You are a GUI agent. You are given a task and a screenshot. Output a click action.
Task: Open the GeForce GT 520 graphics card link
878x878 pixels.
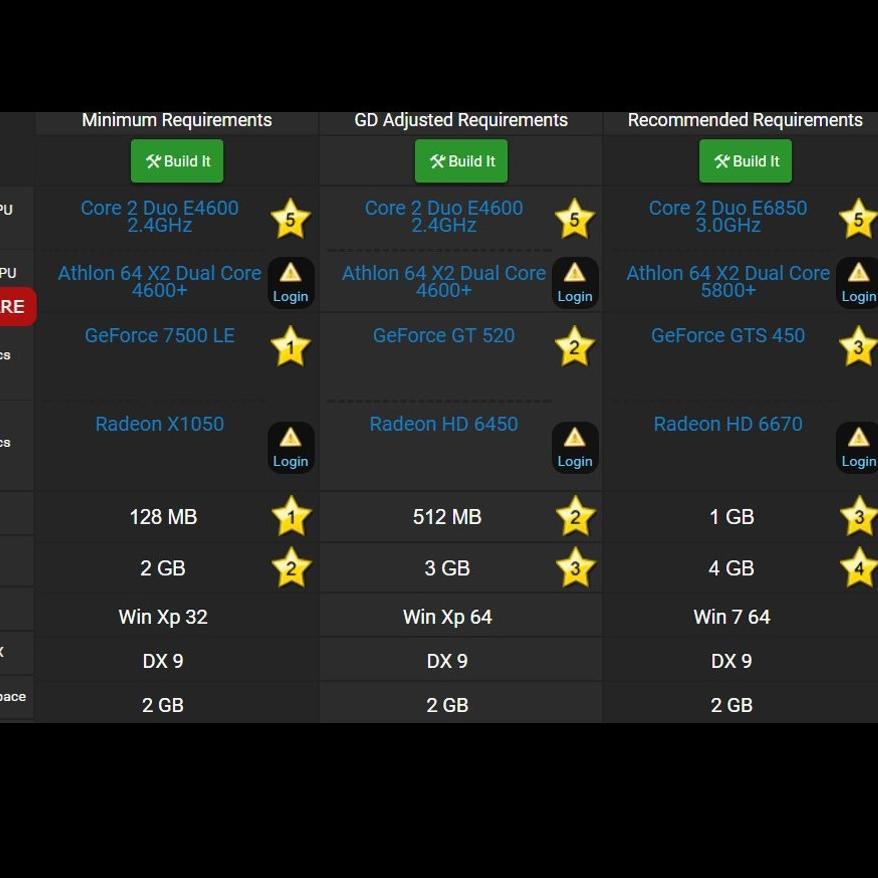[x=444, y=335]
